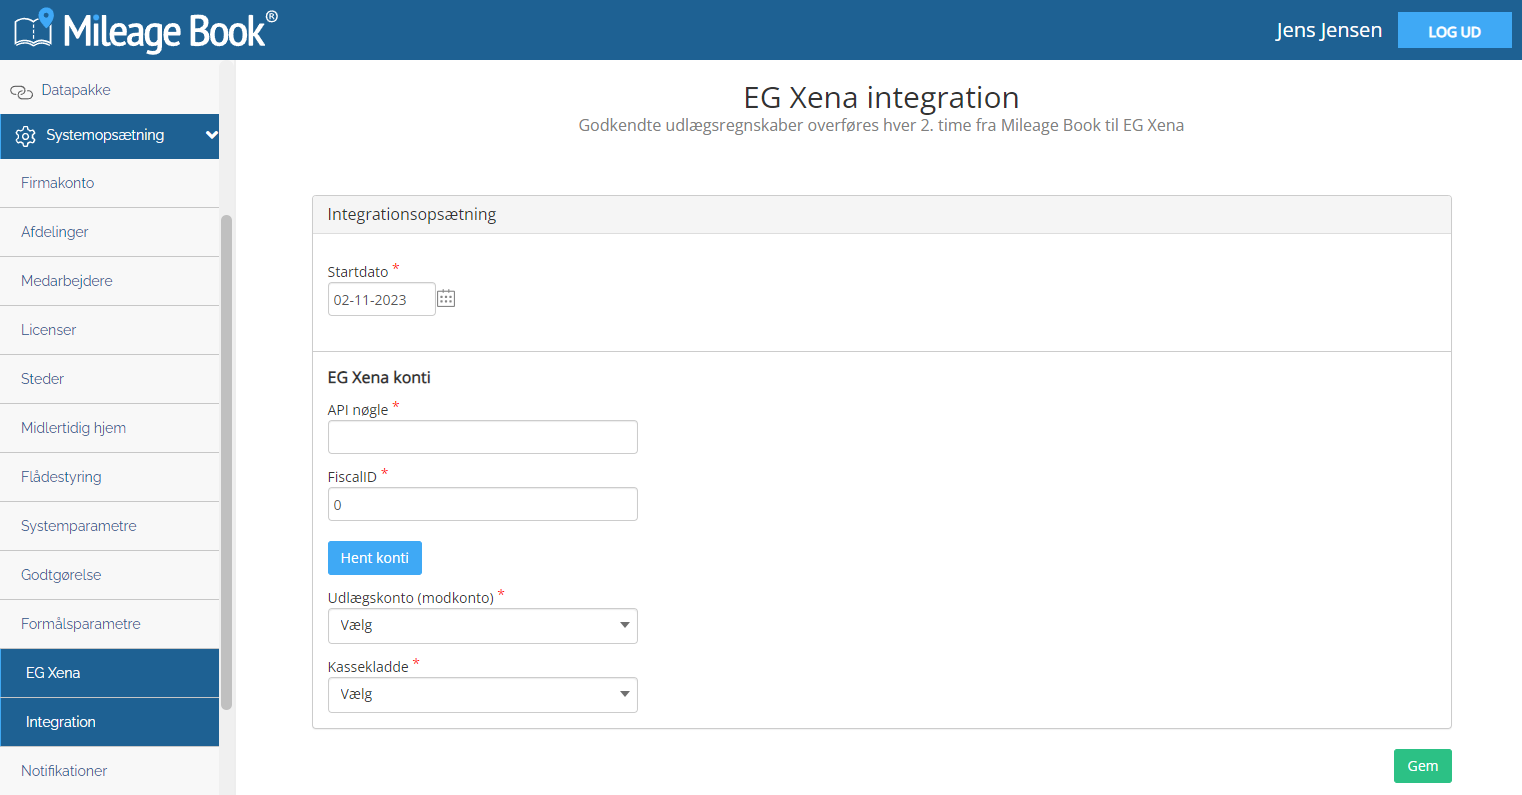The image size is (1522, 795).
Task: Select Godtgørelse in the sidebar
Action: [110, 575]
